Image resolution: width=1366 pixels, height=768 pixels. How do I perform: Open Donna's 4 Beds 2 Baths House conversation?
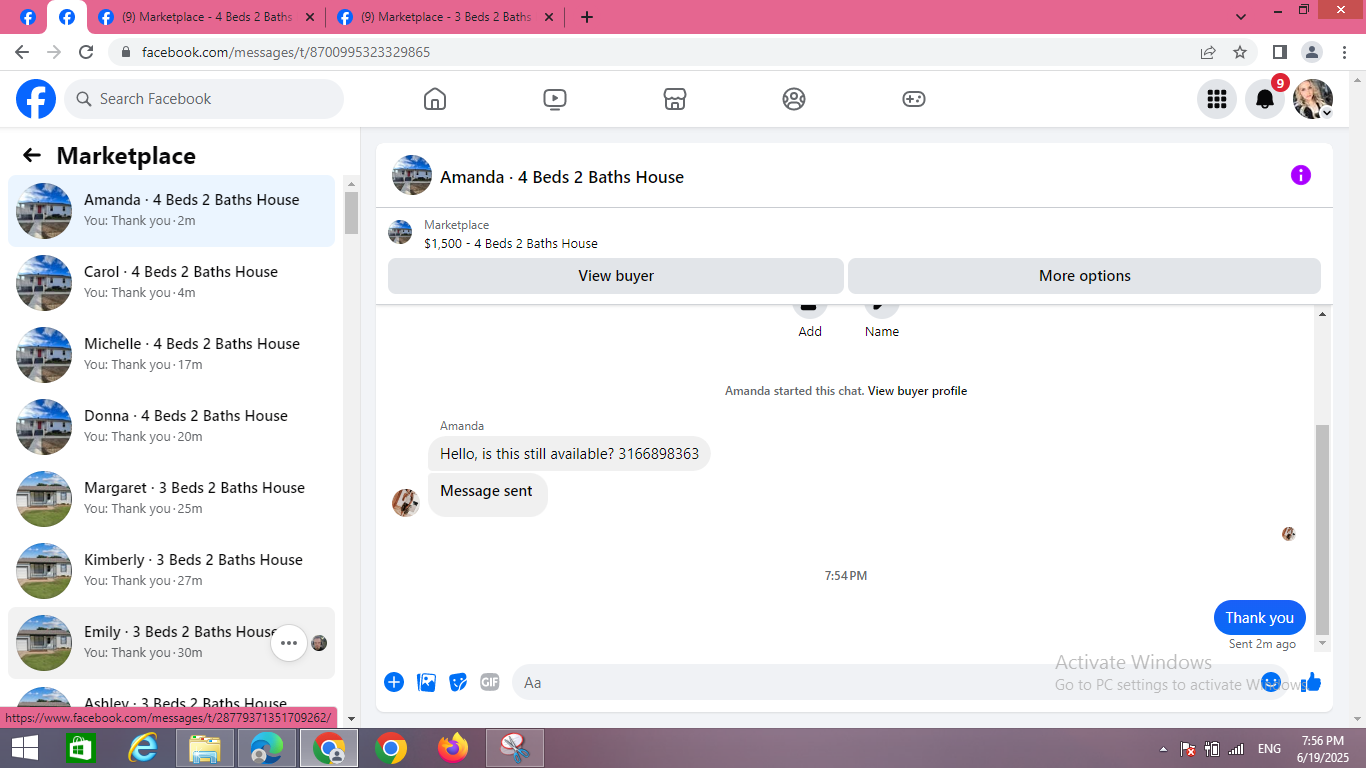pos(171,427)
